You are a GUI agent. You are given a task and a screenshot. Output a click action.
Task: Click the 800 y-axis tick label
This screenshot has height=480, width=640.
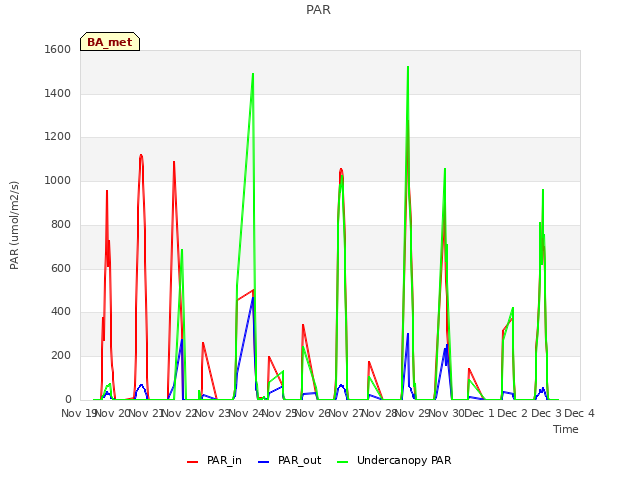click(61, 224)
